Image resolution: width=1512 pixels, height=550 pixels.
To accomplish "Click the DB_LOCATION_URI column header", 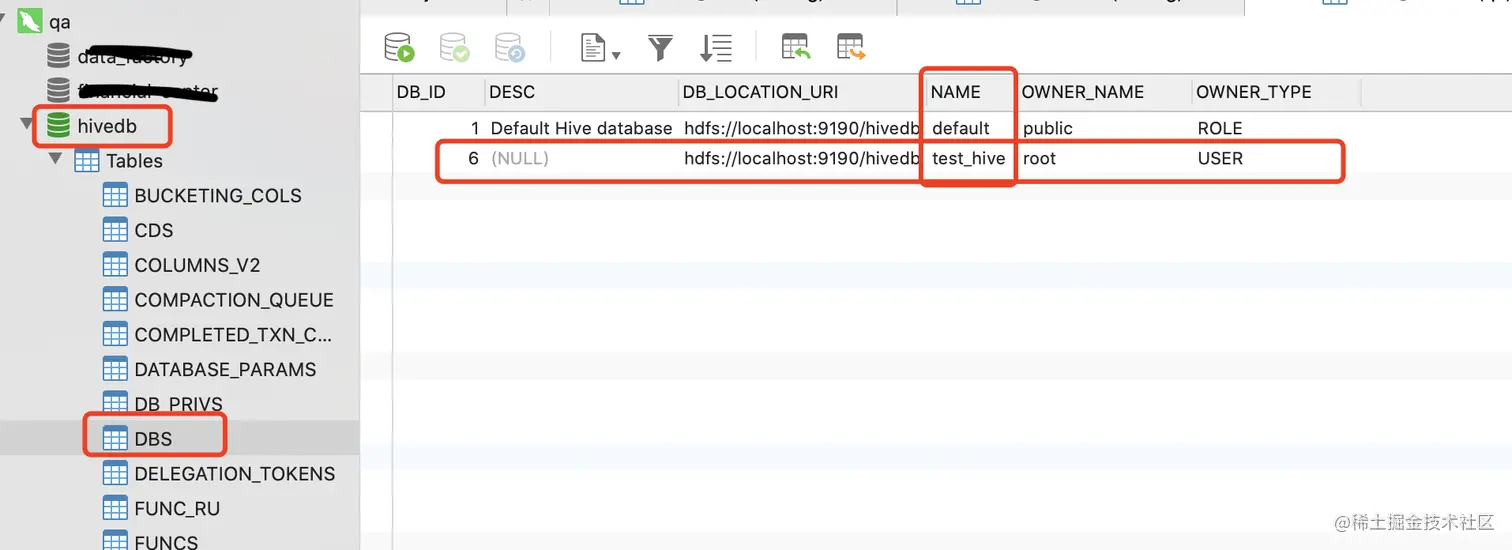I will tap(760, 92).
